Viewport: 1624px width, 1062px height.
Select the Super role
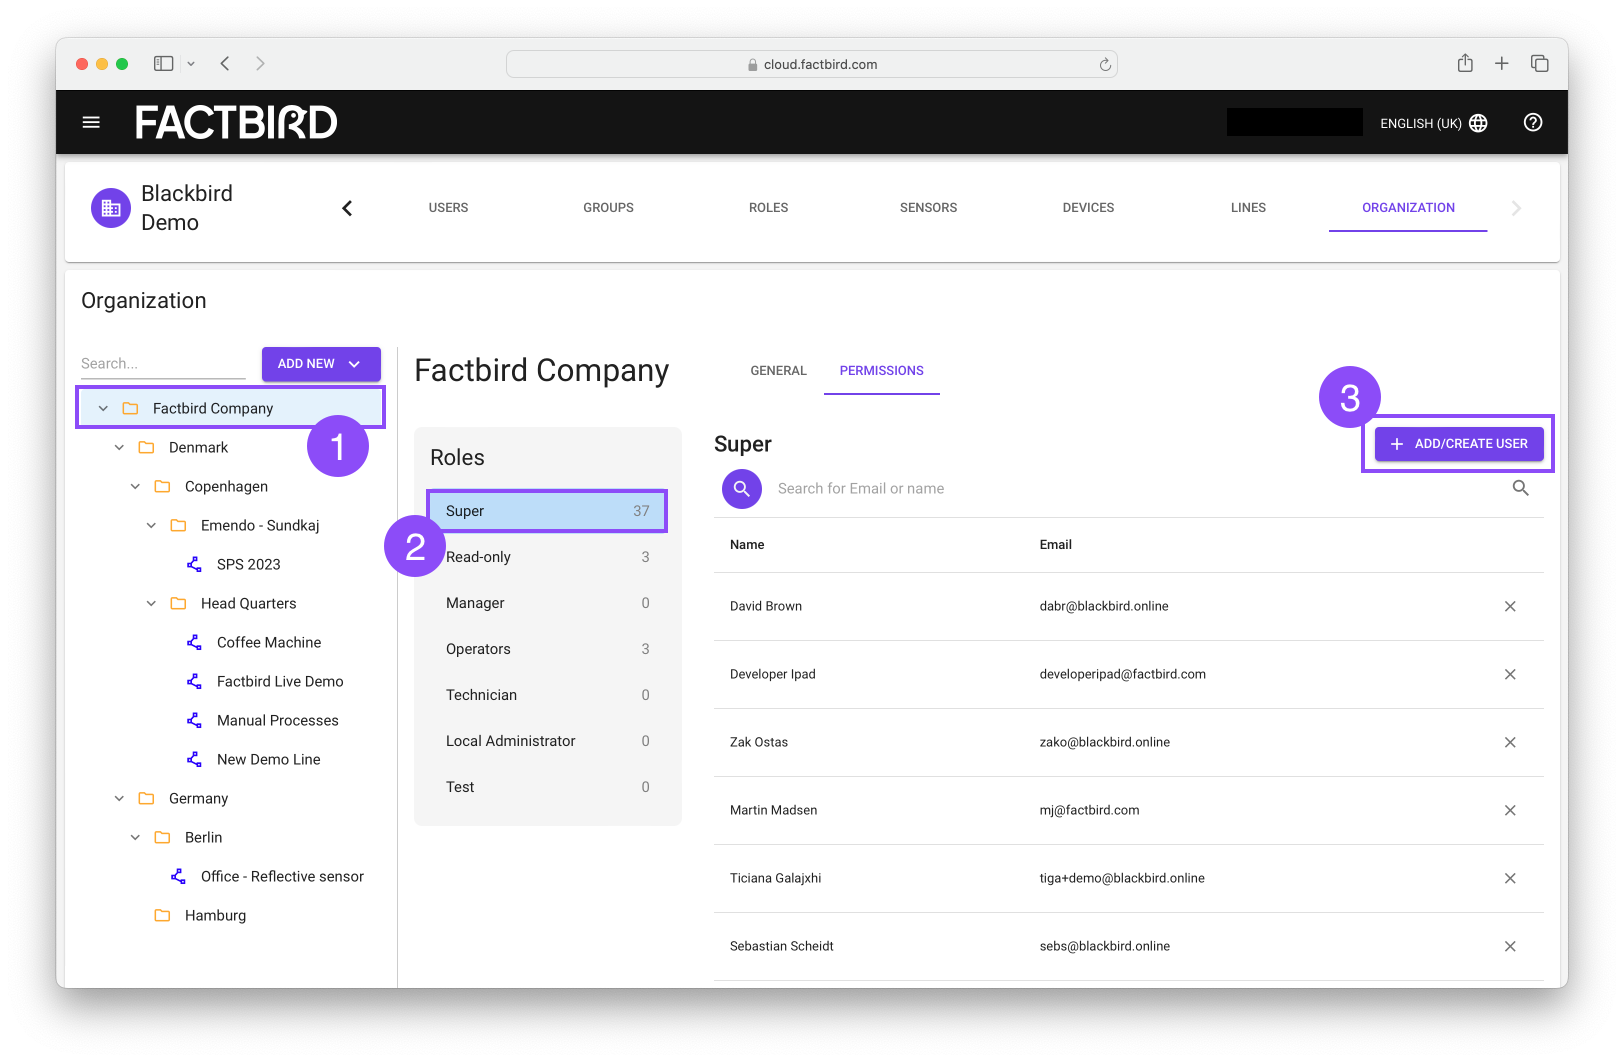tap(547, 511)
